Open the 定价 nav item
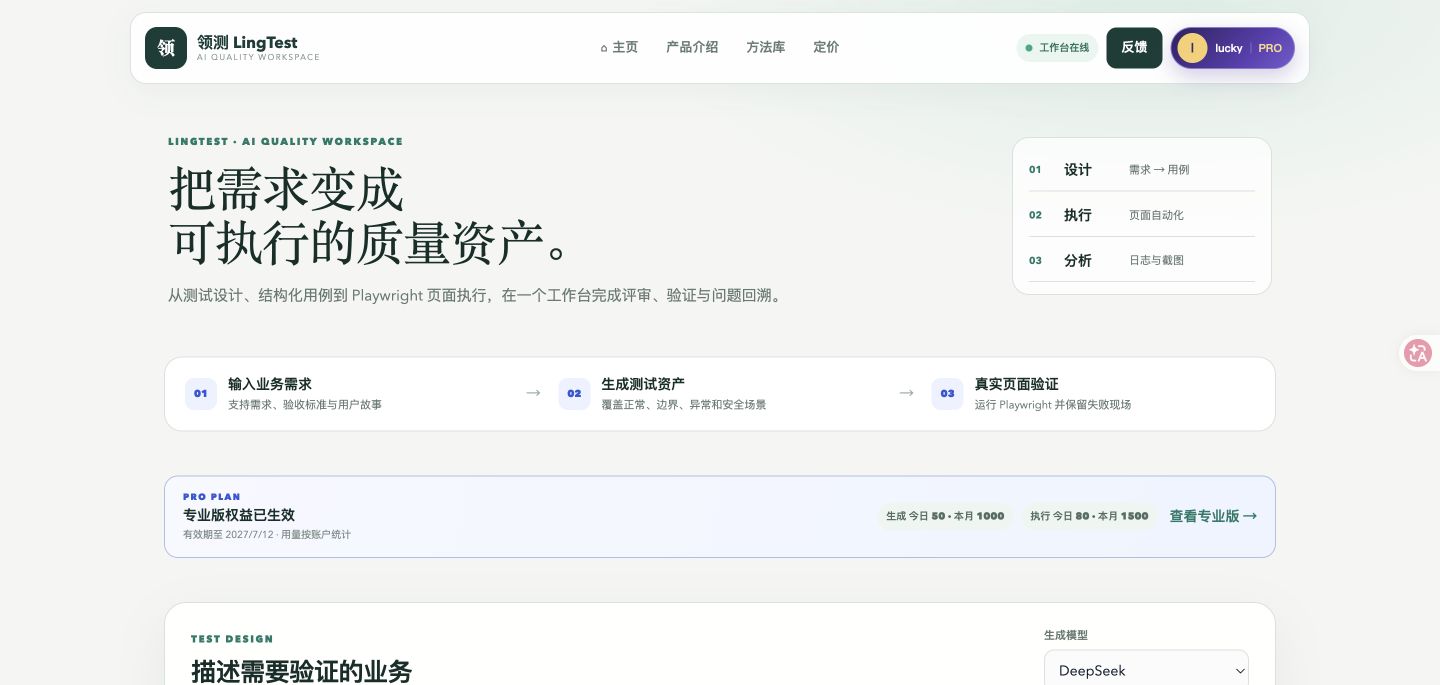Image resolution: width=1440 pixels, height=685 pixels. point(826,47)
